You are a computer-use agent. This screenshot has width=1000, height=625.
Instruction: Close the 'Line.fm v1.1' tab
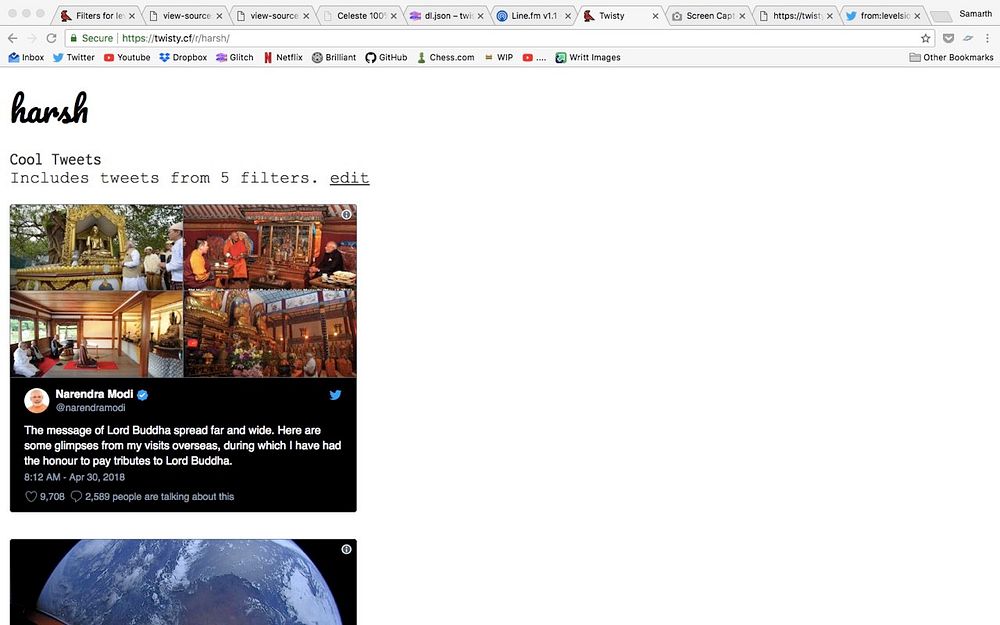[x=568, y=15]
